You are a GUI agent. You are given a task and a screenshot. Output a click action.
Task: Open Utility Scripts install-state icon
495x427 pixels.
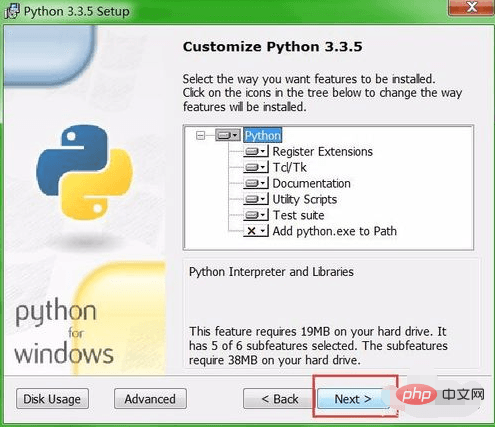pos(256,199)
